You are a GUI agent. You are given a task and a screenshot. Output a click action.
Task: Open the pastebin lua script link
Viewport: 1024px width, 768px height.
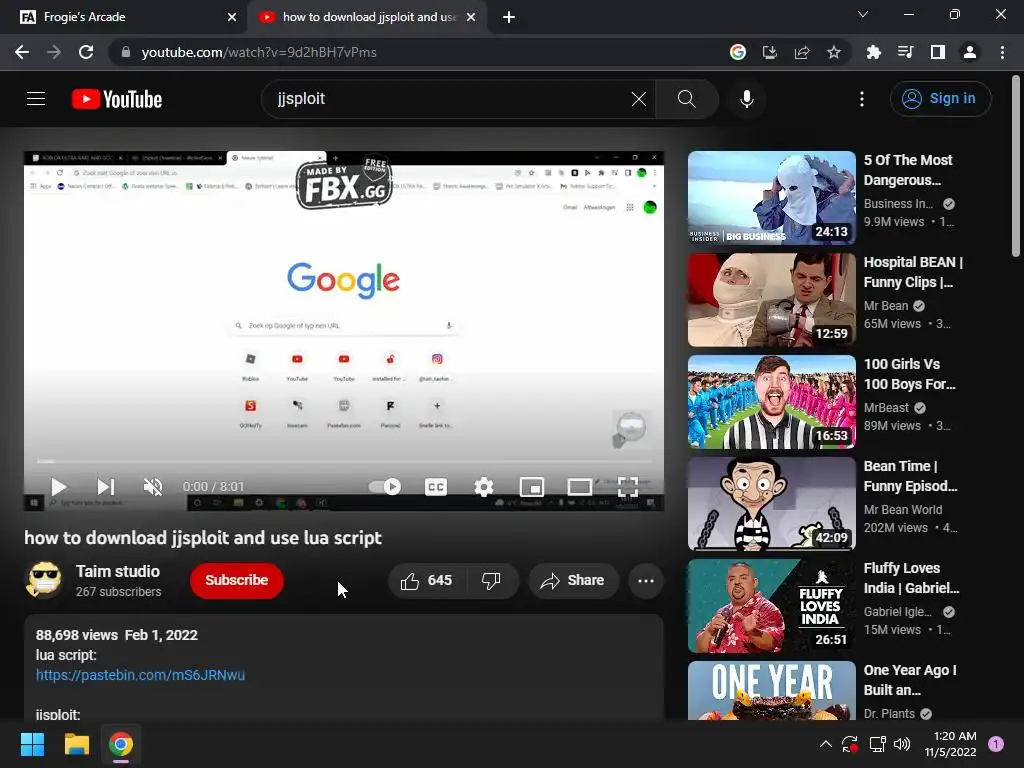[x=140, y=675]
